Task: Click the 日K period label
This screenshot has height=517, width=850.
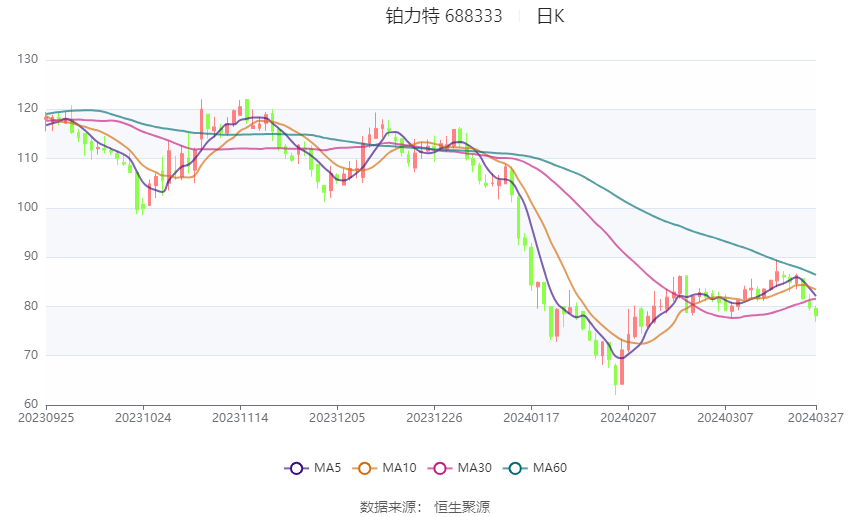Action: 550,16
